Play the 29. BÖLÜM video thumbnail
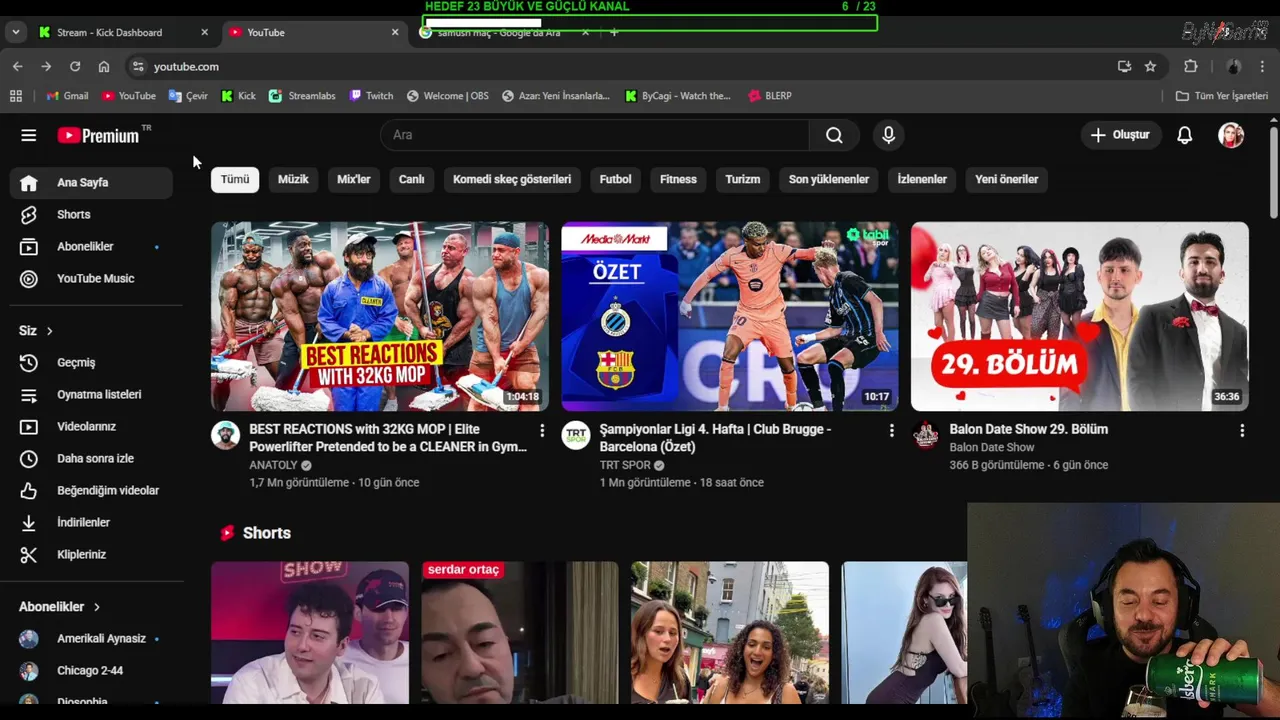1280x720 pixels. [x=1080, y=316]
